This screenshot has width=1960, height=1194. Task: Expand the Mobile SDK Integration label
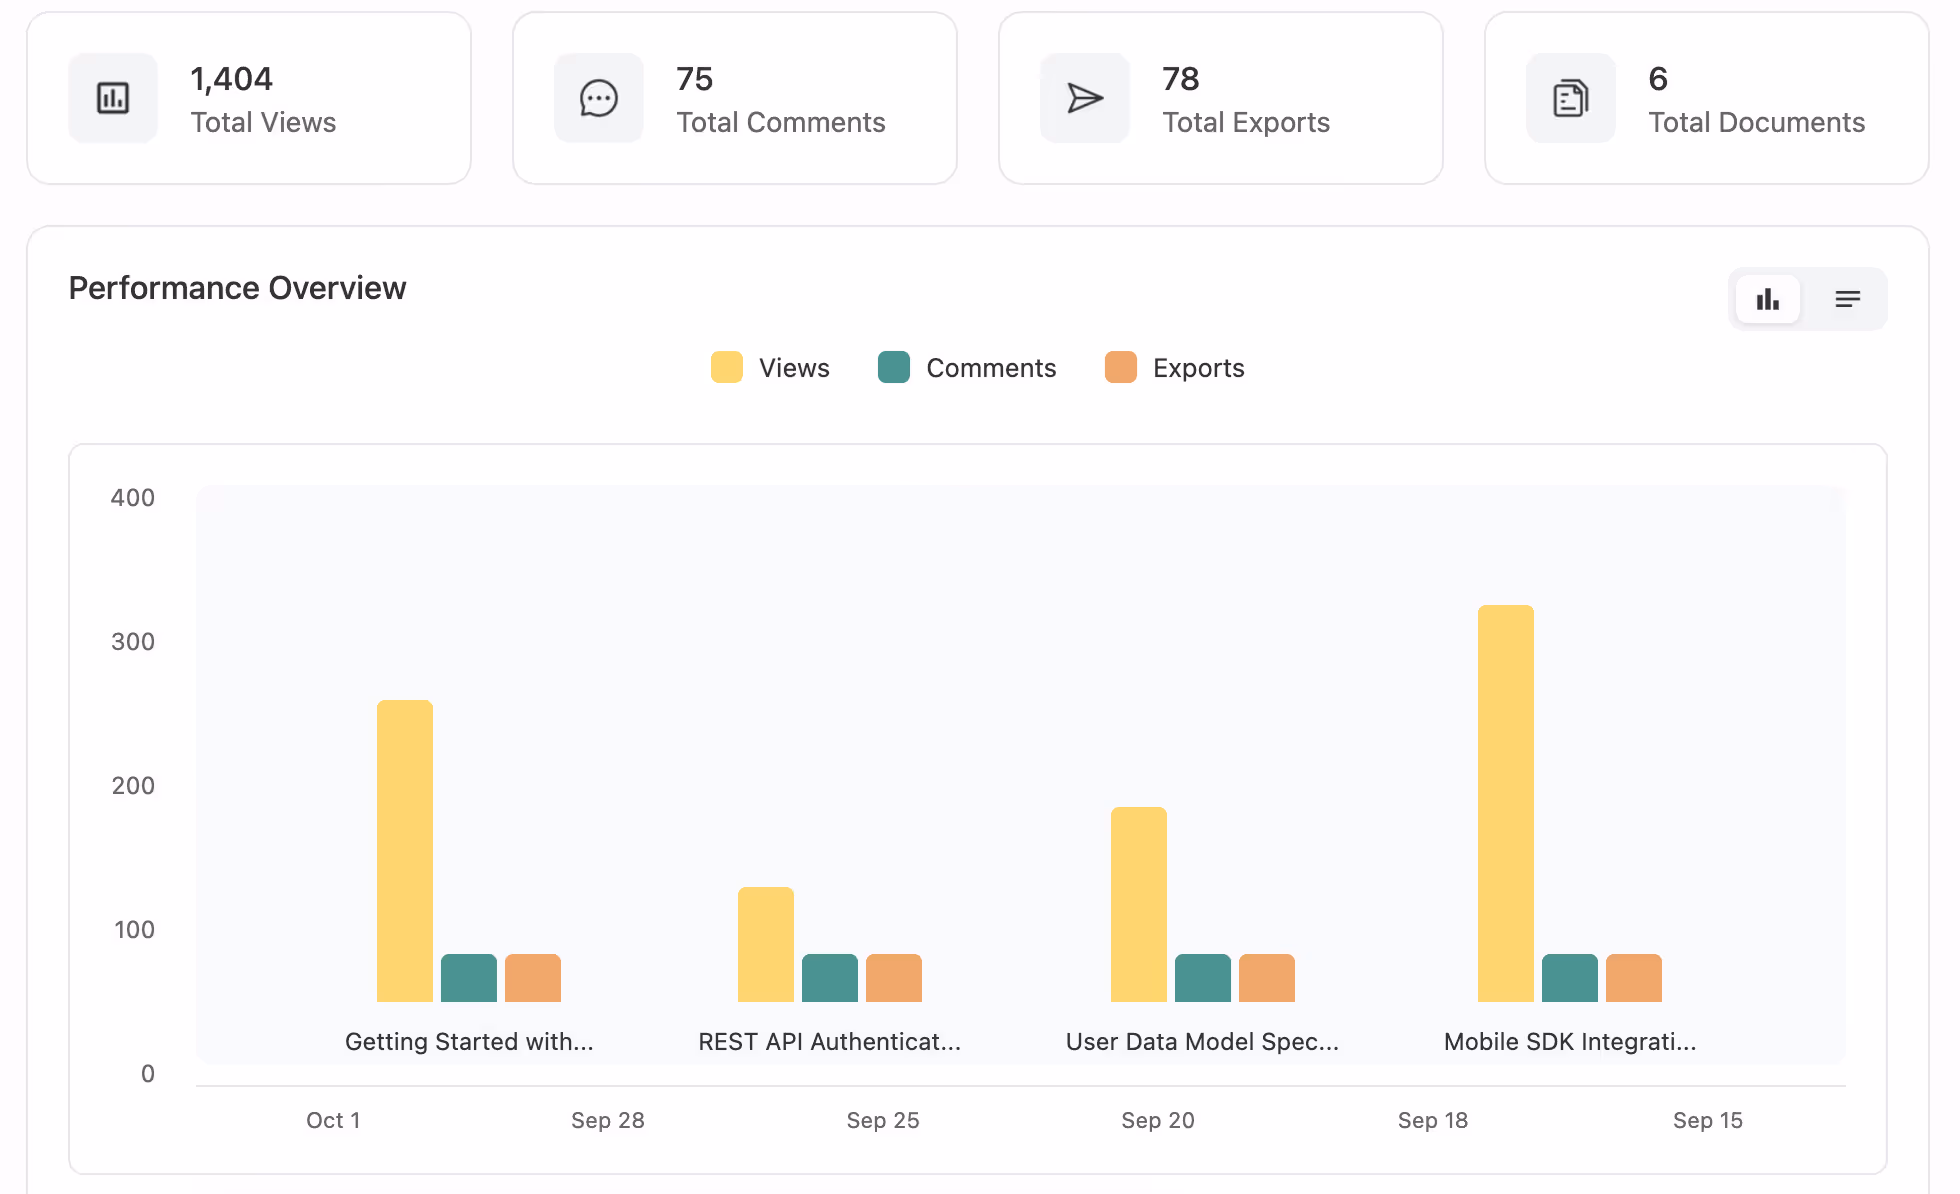pyautogui.click(x=1569, y=1041)
